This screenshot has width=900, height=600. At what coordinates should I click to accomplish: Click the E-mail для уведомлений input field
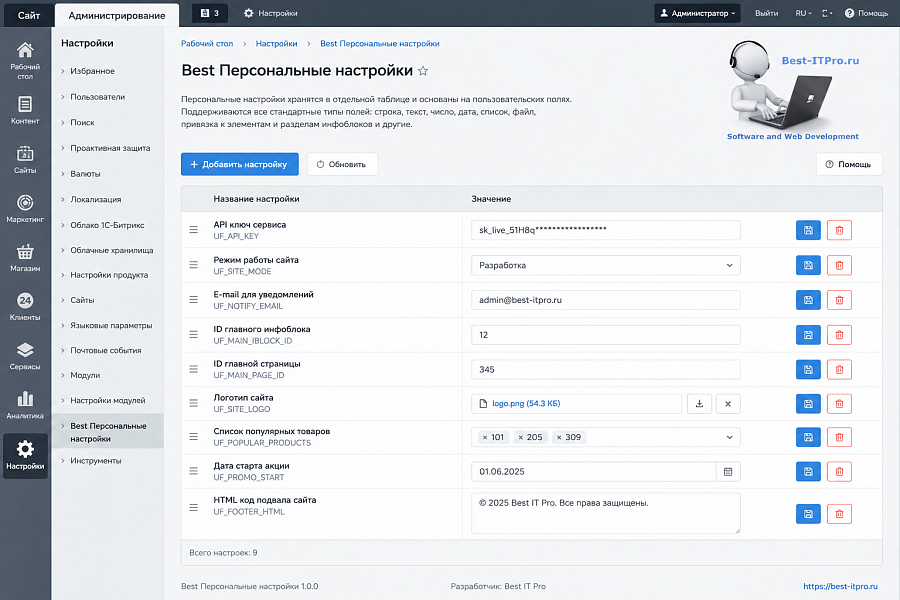click(606, 300)
